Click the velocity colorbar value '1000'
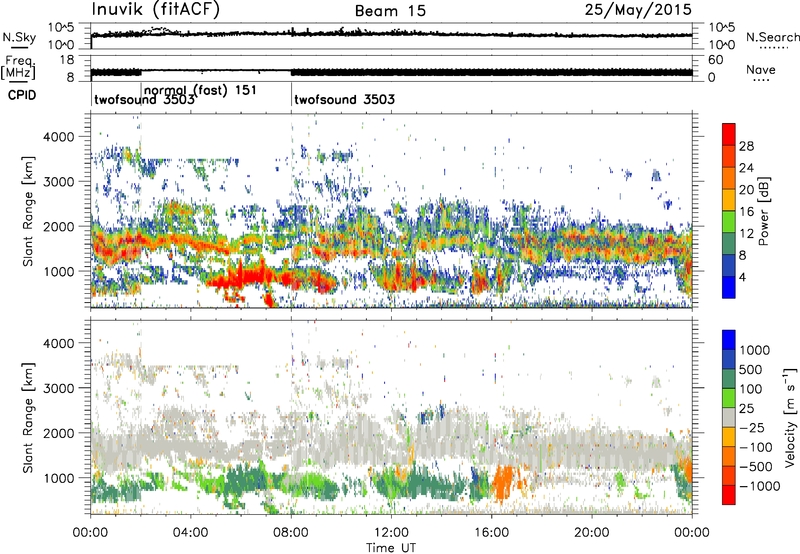The image size is (800, 554). pyautogui.click(x=755, y=350)
